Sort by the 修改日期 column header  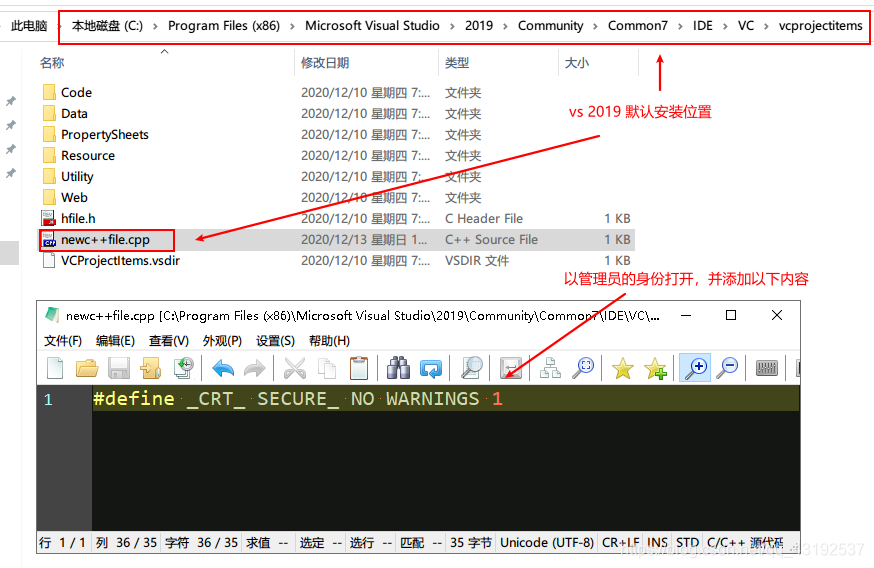(325, 62)
